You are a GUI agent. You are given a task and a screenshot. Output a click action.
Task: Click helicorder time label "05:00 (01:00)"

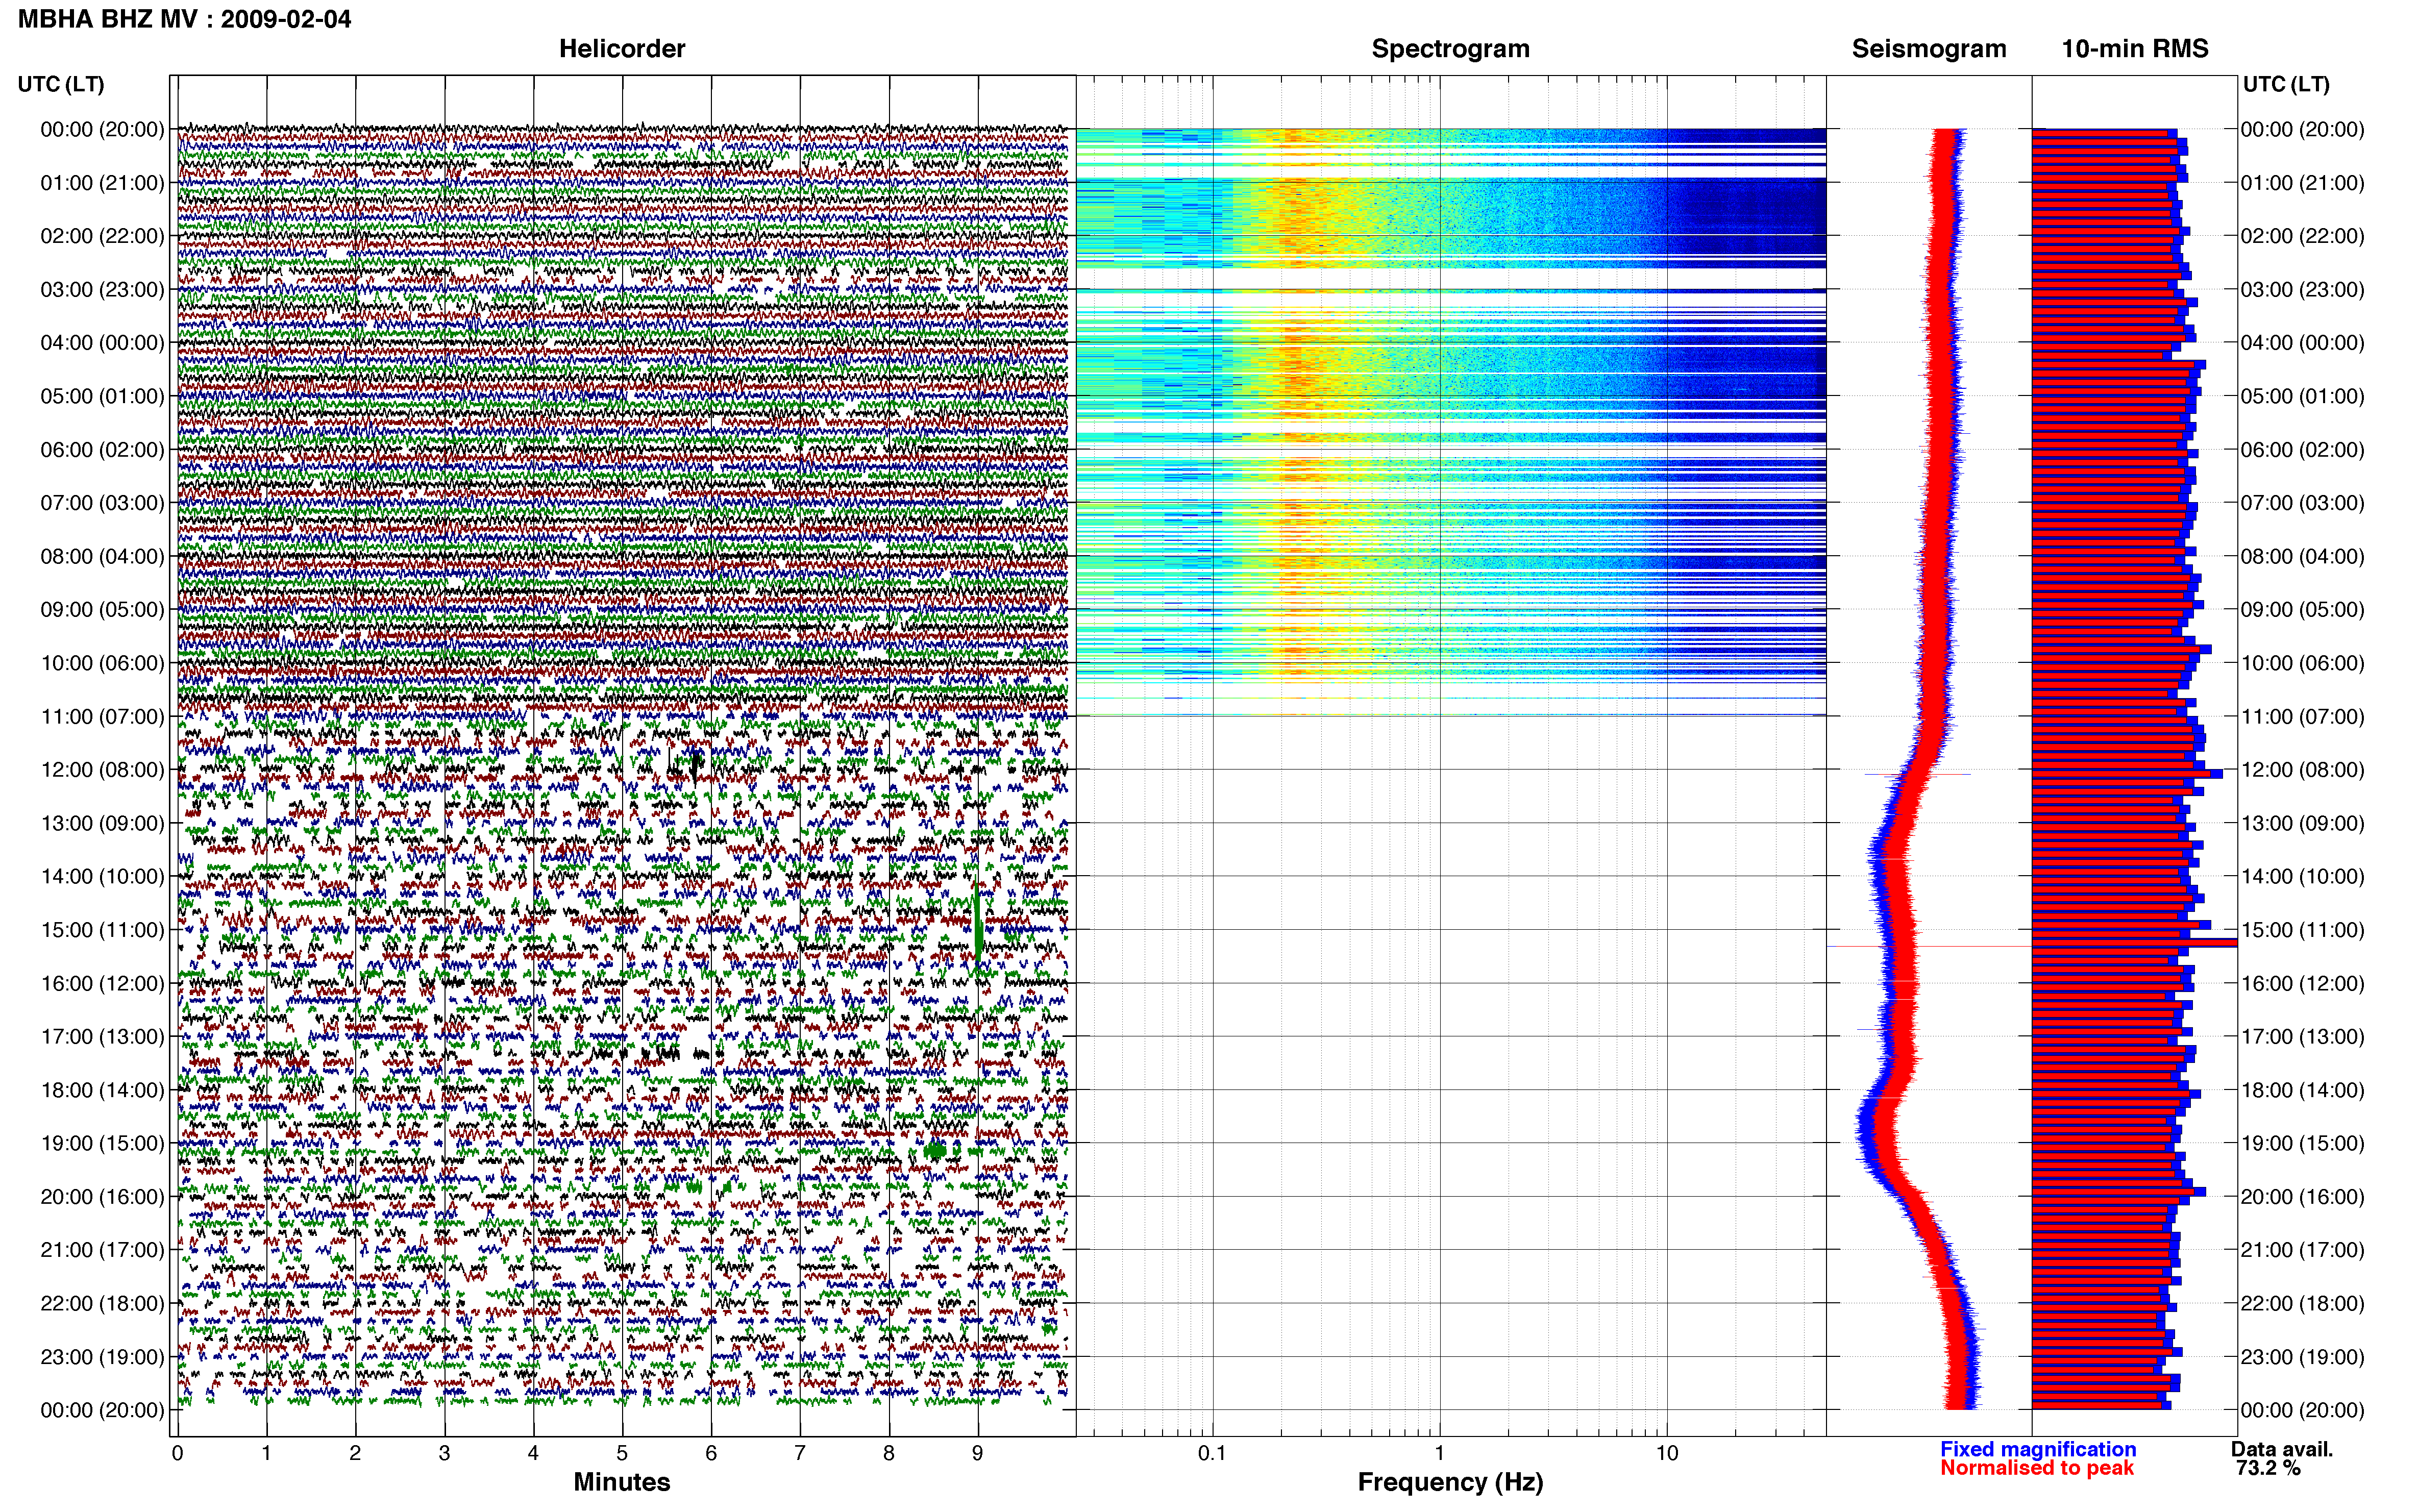pos(102,396)
